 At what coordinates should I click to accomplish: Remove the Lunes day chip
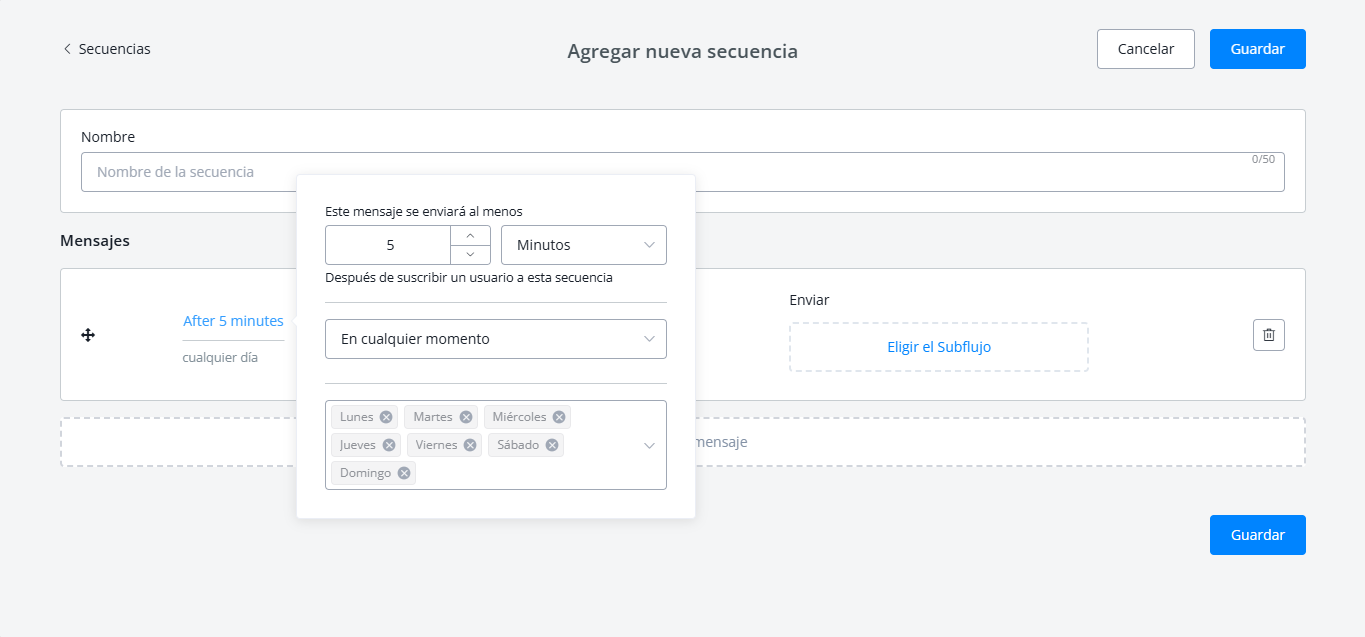click(x=385, y=416)
